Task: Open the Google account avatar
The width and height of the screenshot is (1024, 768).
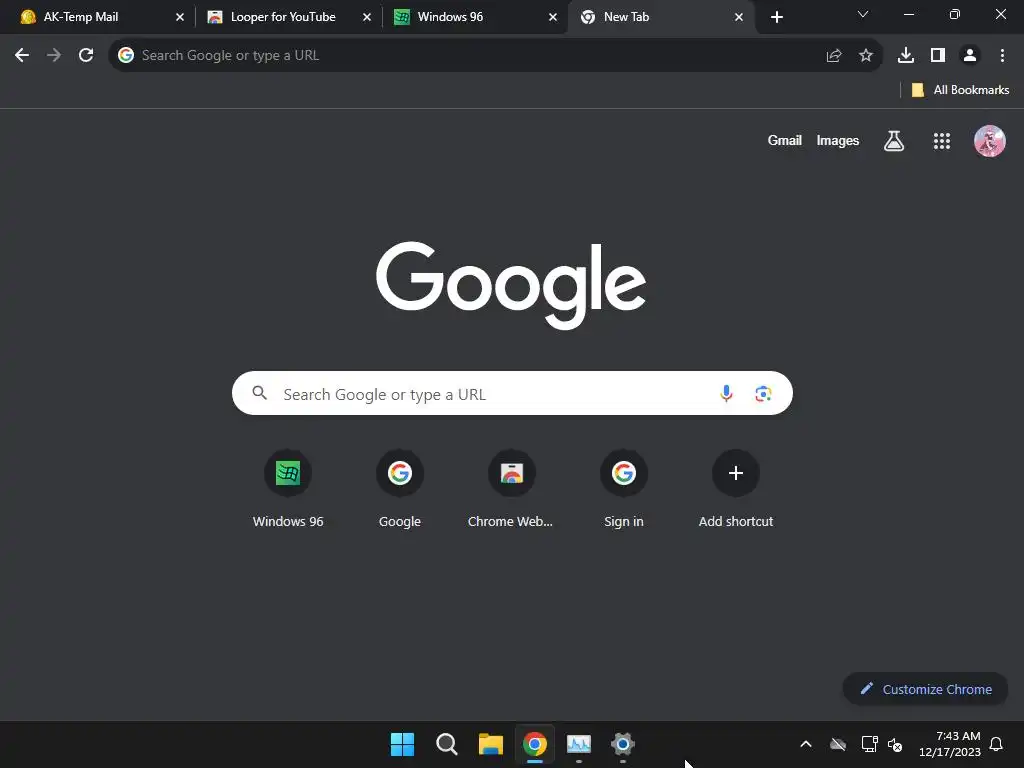Action: (990, 140)
